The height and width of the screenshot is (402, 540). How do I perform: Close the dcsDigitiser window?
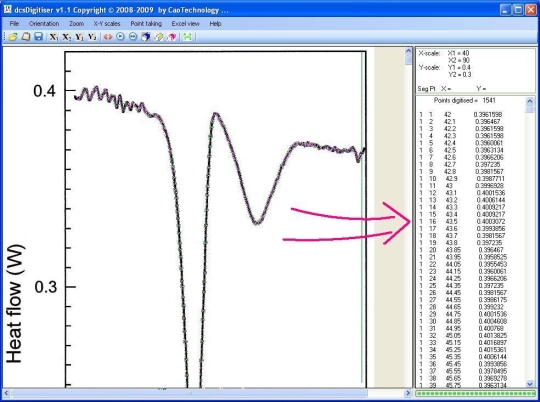click(x=530, y=10)
